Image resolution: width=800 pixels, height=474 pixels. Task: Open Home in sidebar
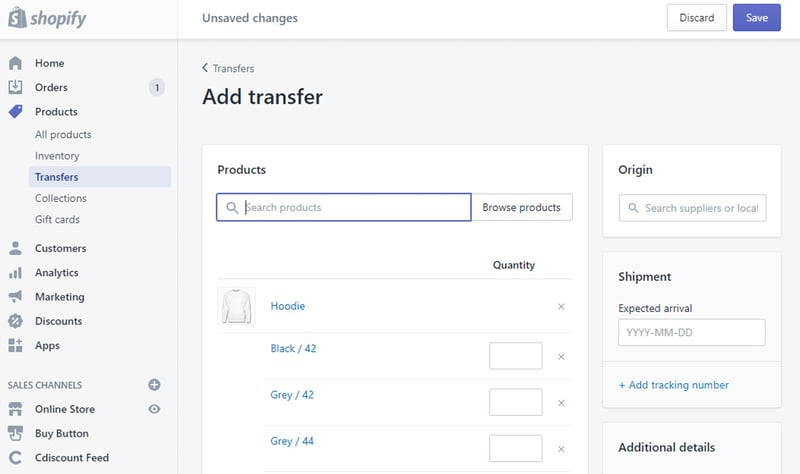49,63
